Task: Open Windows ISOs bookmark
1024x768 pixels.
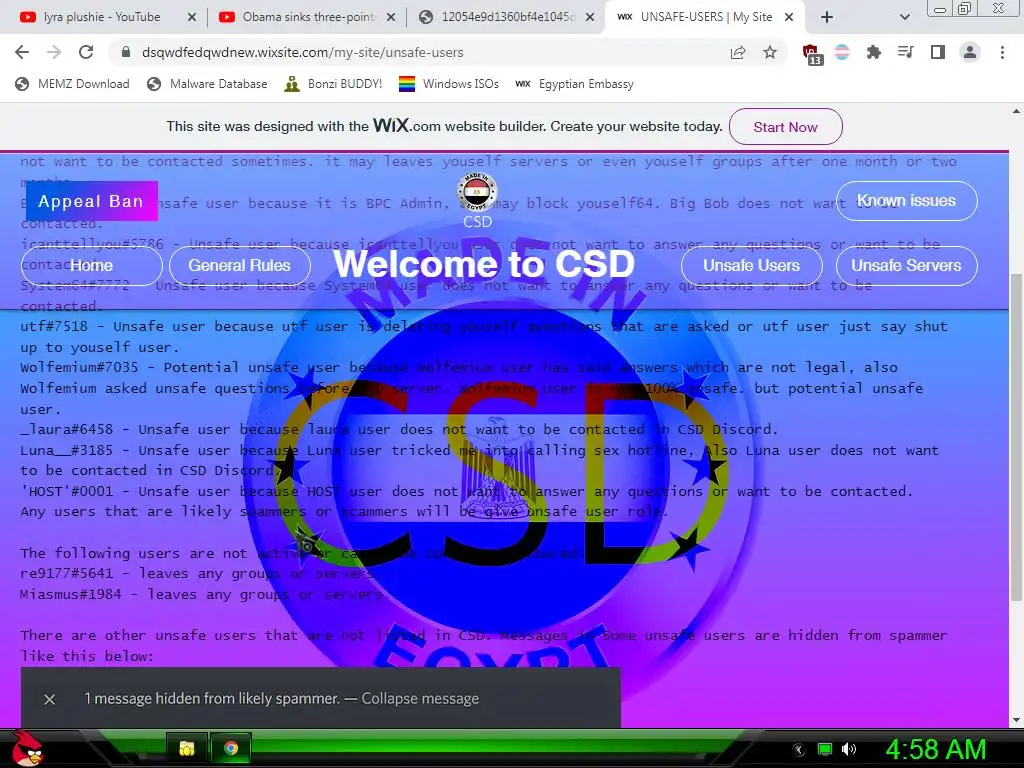Action: [449, 84]
